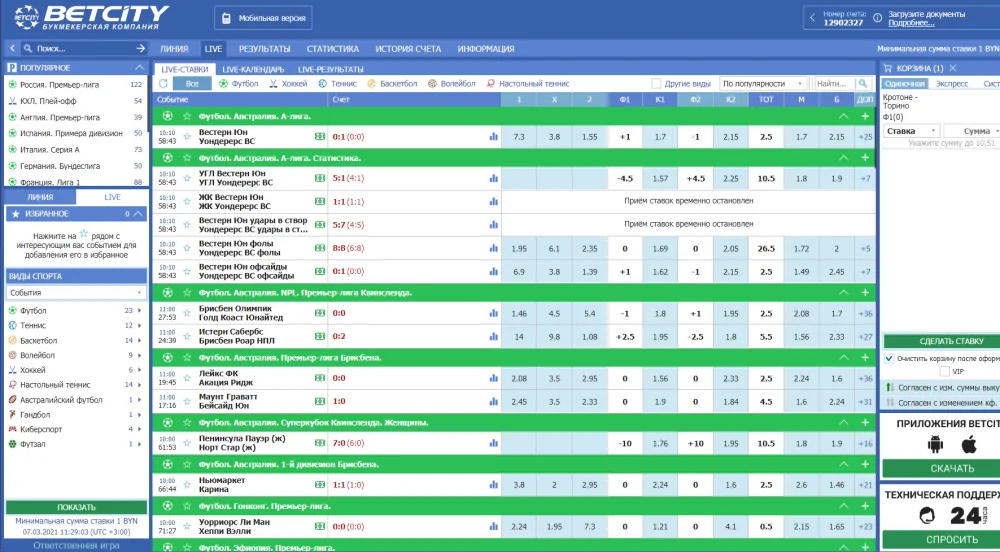
Task: Switch to the LIVE-КАЛЕНДАРЬ tab
Action: point(253,69)
